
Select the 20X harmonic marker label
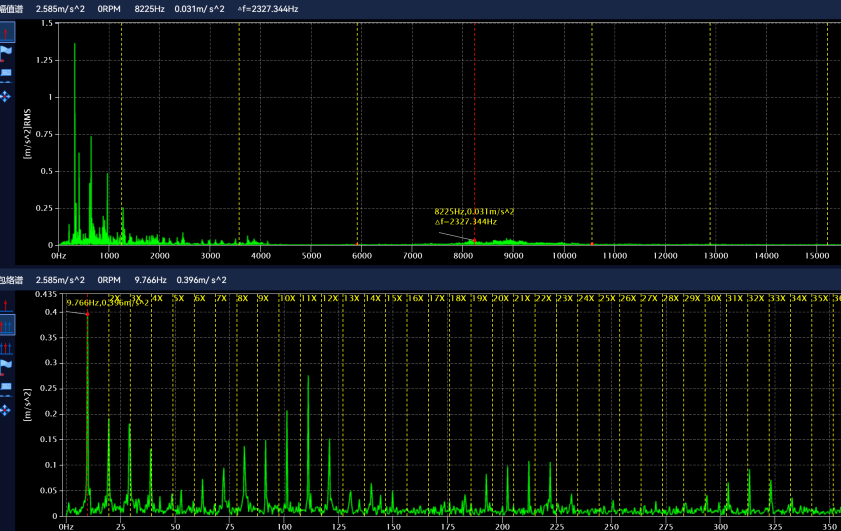click(500, 299)
